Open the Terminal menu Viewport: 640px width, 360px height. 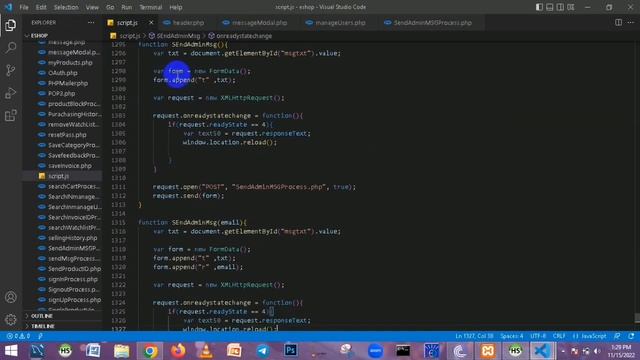(x=151, y=7)
